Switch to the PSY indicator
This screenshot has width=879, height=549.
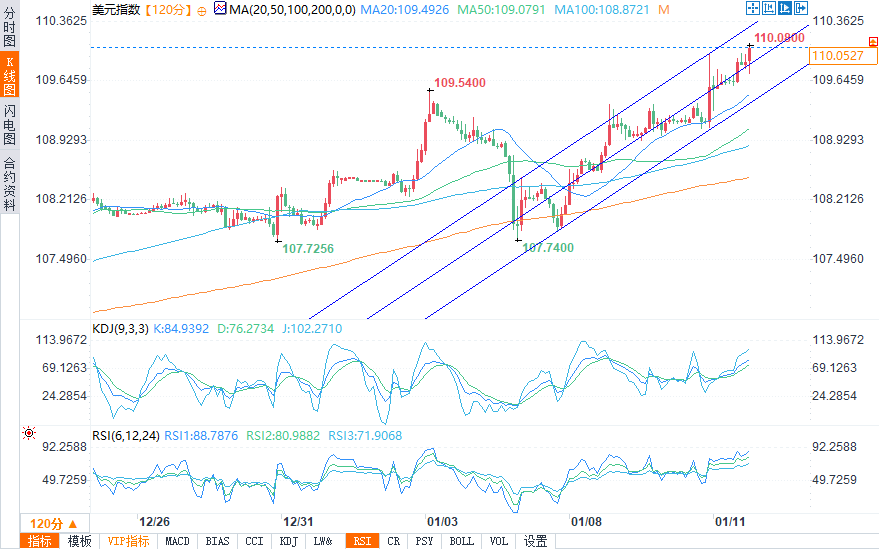[424, 541]
